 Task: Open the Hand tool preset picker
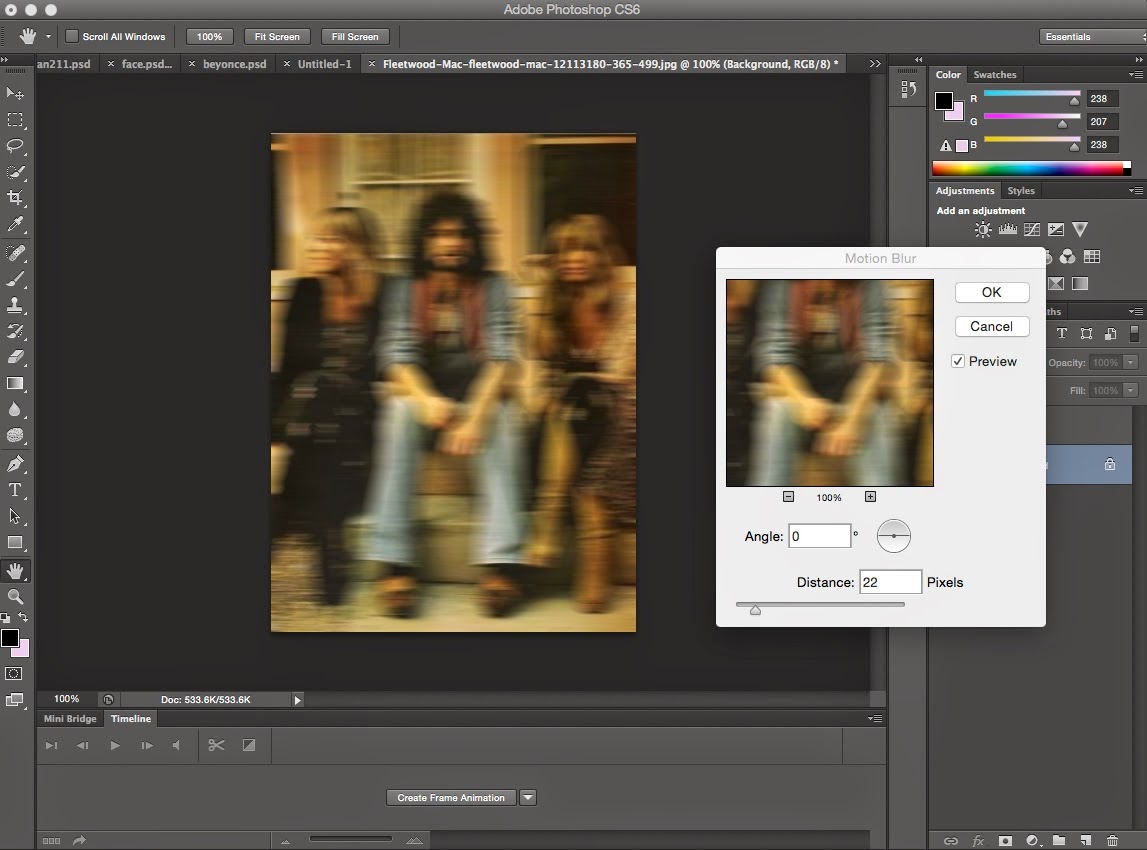(x=48, y=36)
